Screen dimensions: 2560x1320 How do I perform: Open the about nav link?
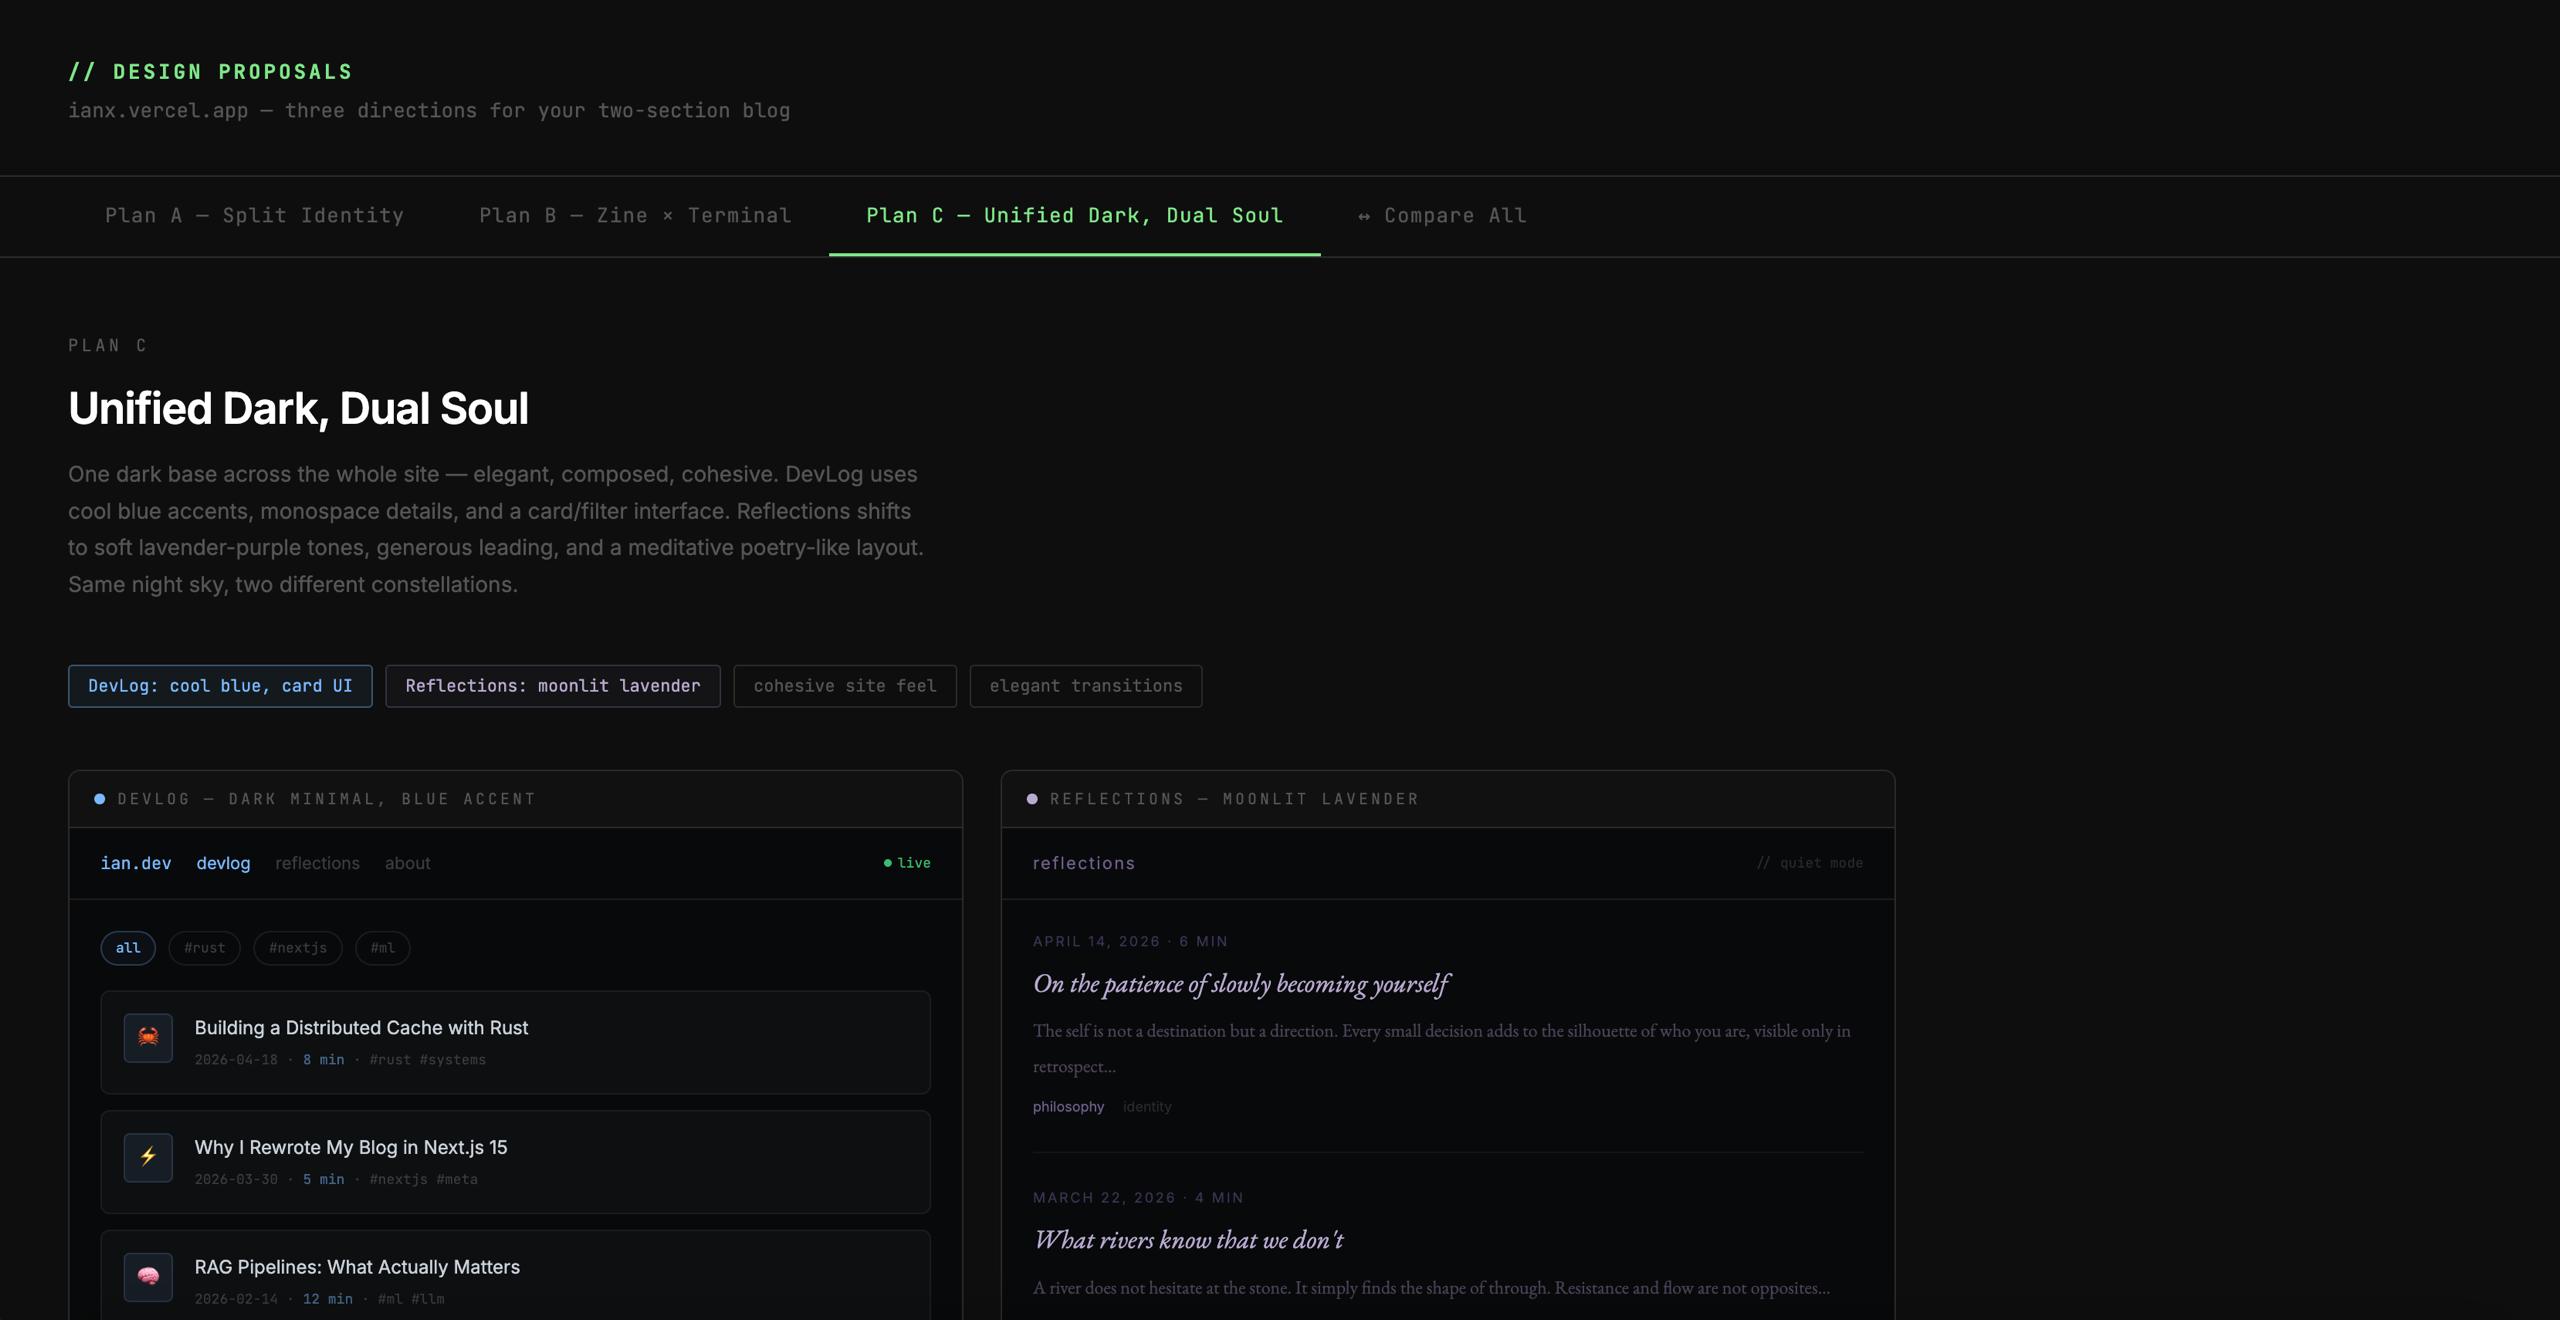tap(408, 863)
